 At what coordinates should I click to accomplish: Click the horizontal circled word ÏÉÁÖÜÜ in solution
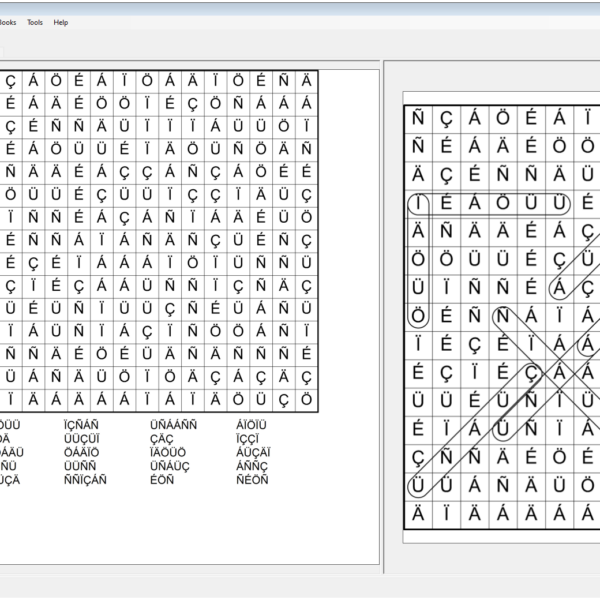489,204
